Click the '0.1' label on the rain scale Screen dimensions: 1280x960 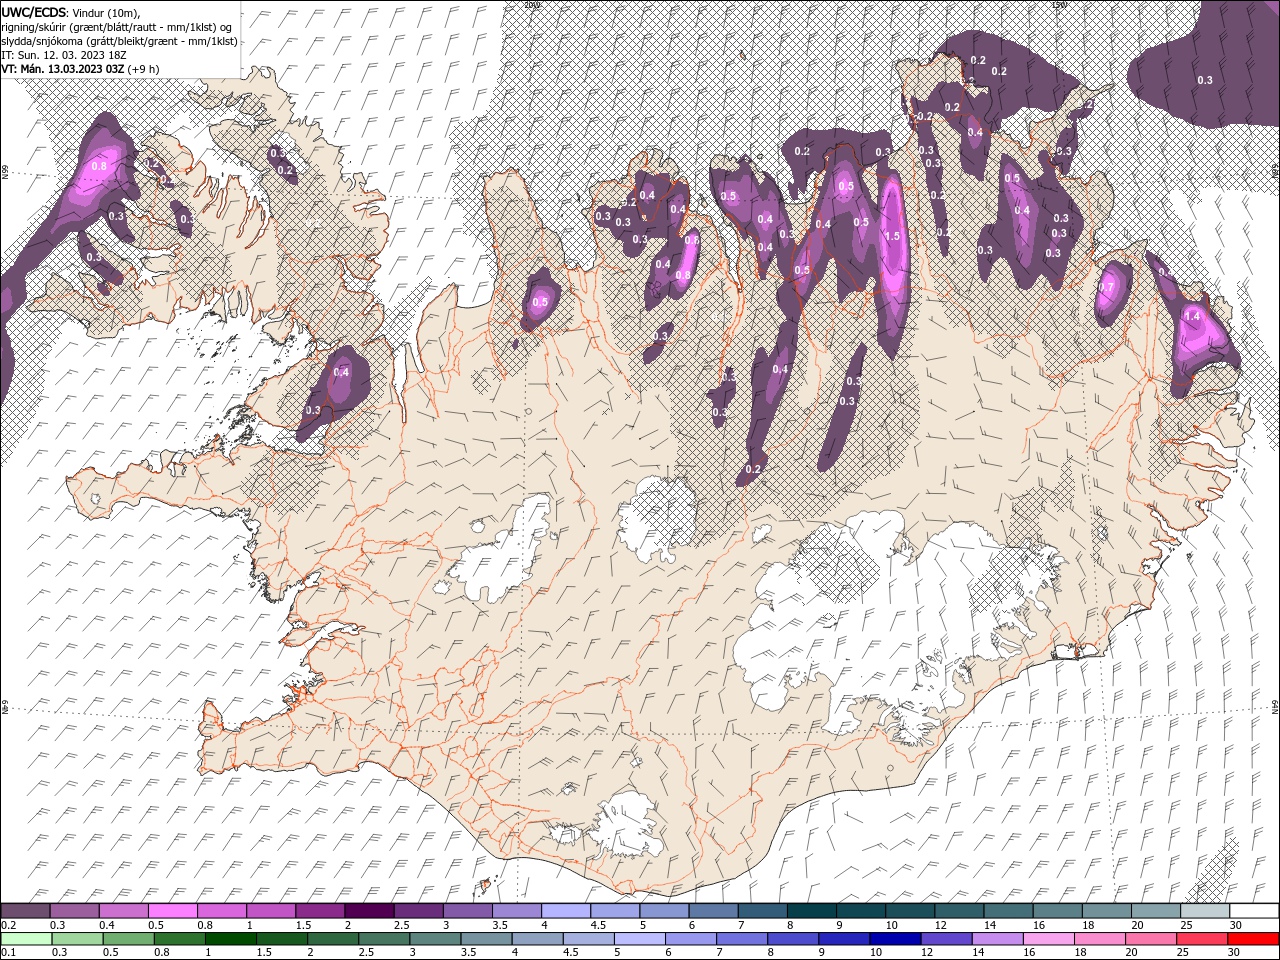tap(9, 952)
